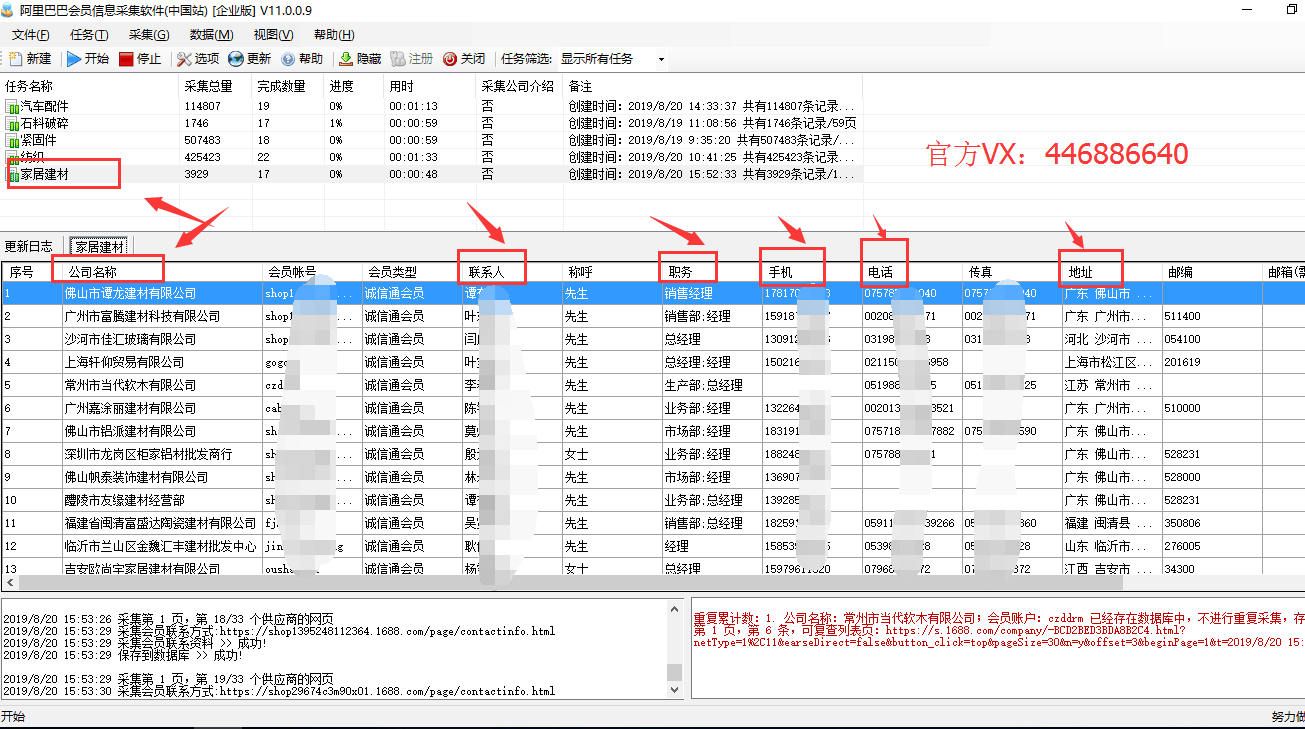Select row 上海轩仰贸易有限公司
This screenshot has height=729, width=1305.
tap(652, 362)
